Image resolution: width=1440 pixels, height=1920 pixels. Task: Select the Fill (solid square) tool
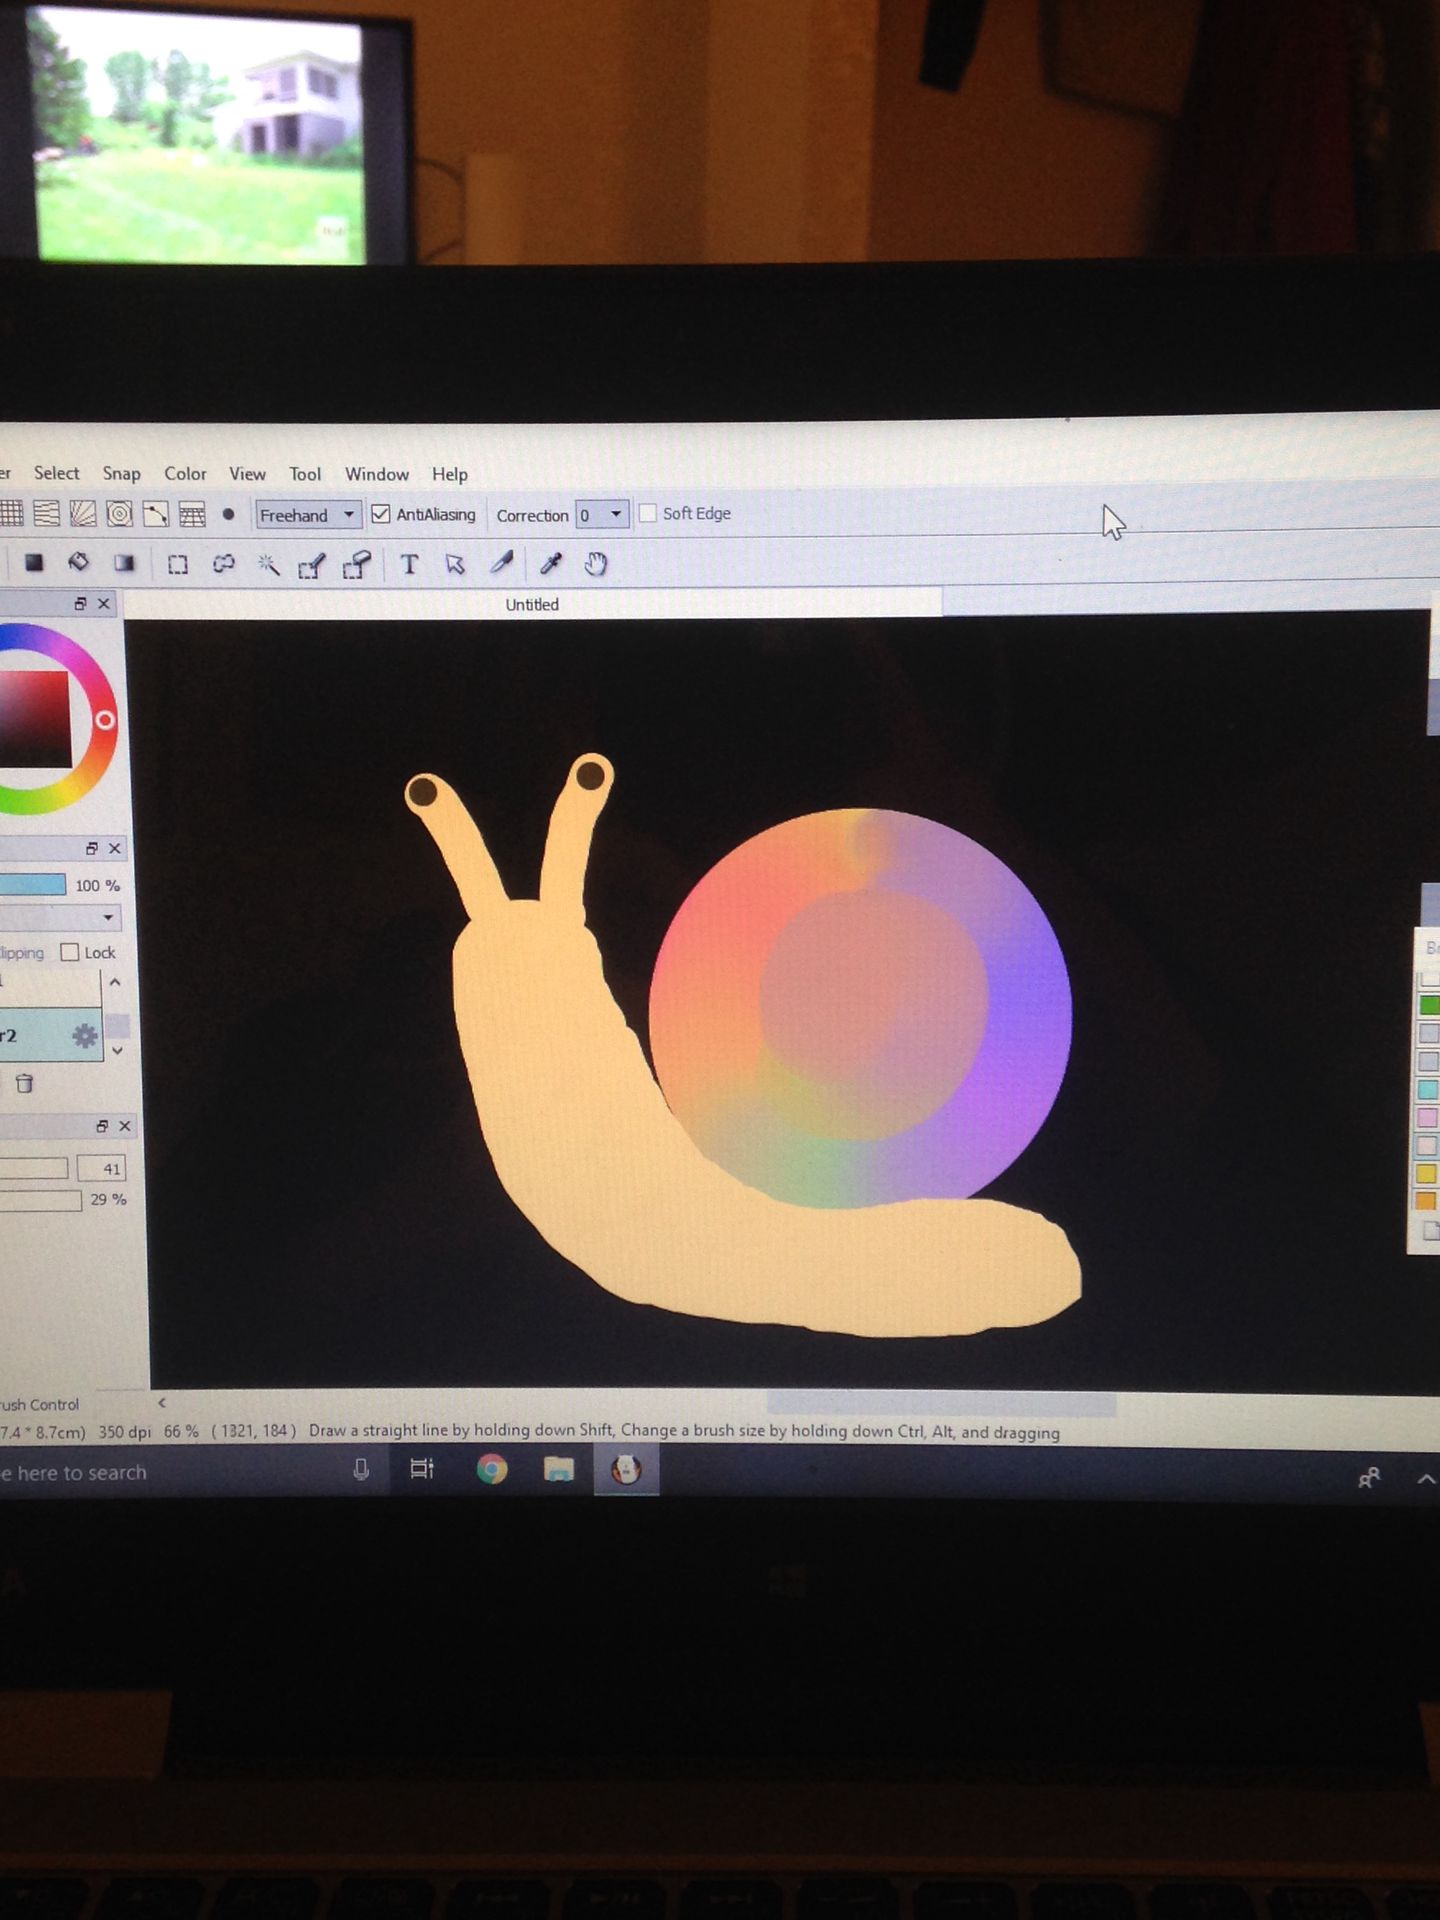(x=34, y=563)
